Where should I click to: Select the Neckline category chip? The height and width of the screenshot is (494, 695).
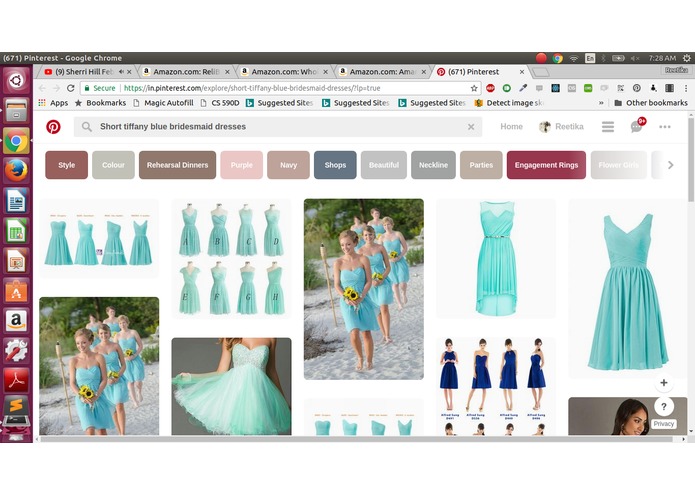[433, 165]
